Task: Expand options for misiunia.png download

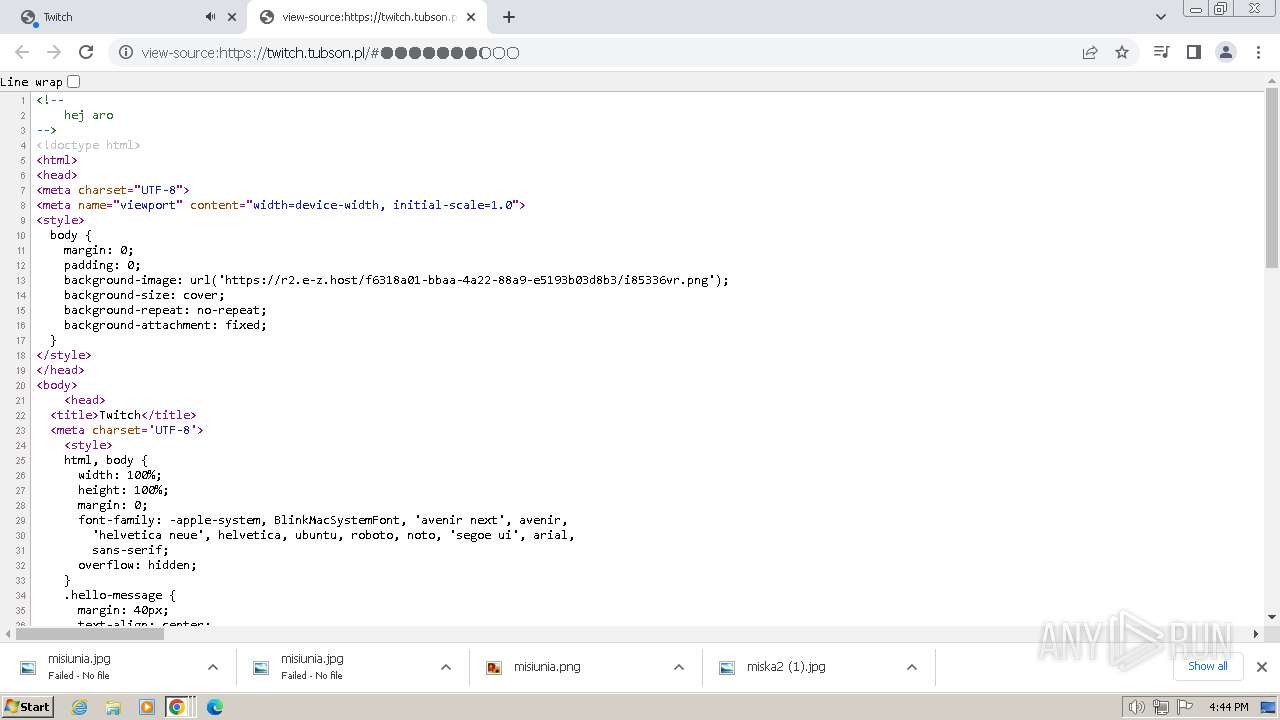Action: (x=679, y=667)
